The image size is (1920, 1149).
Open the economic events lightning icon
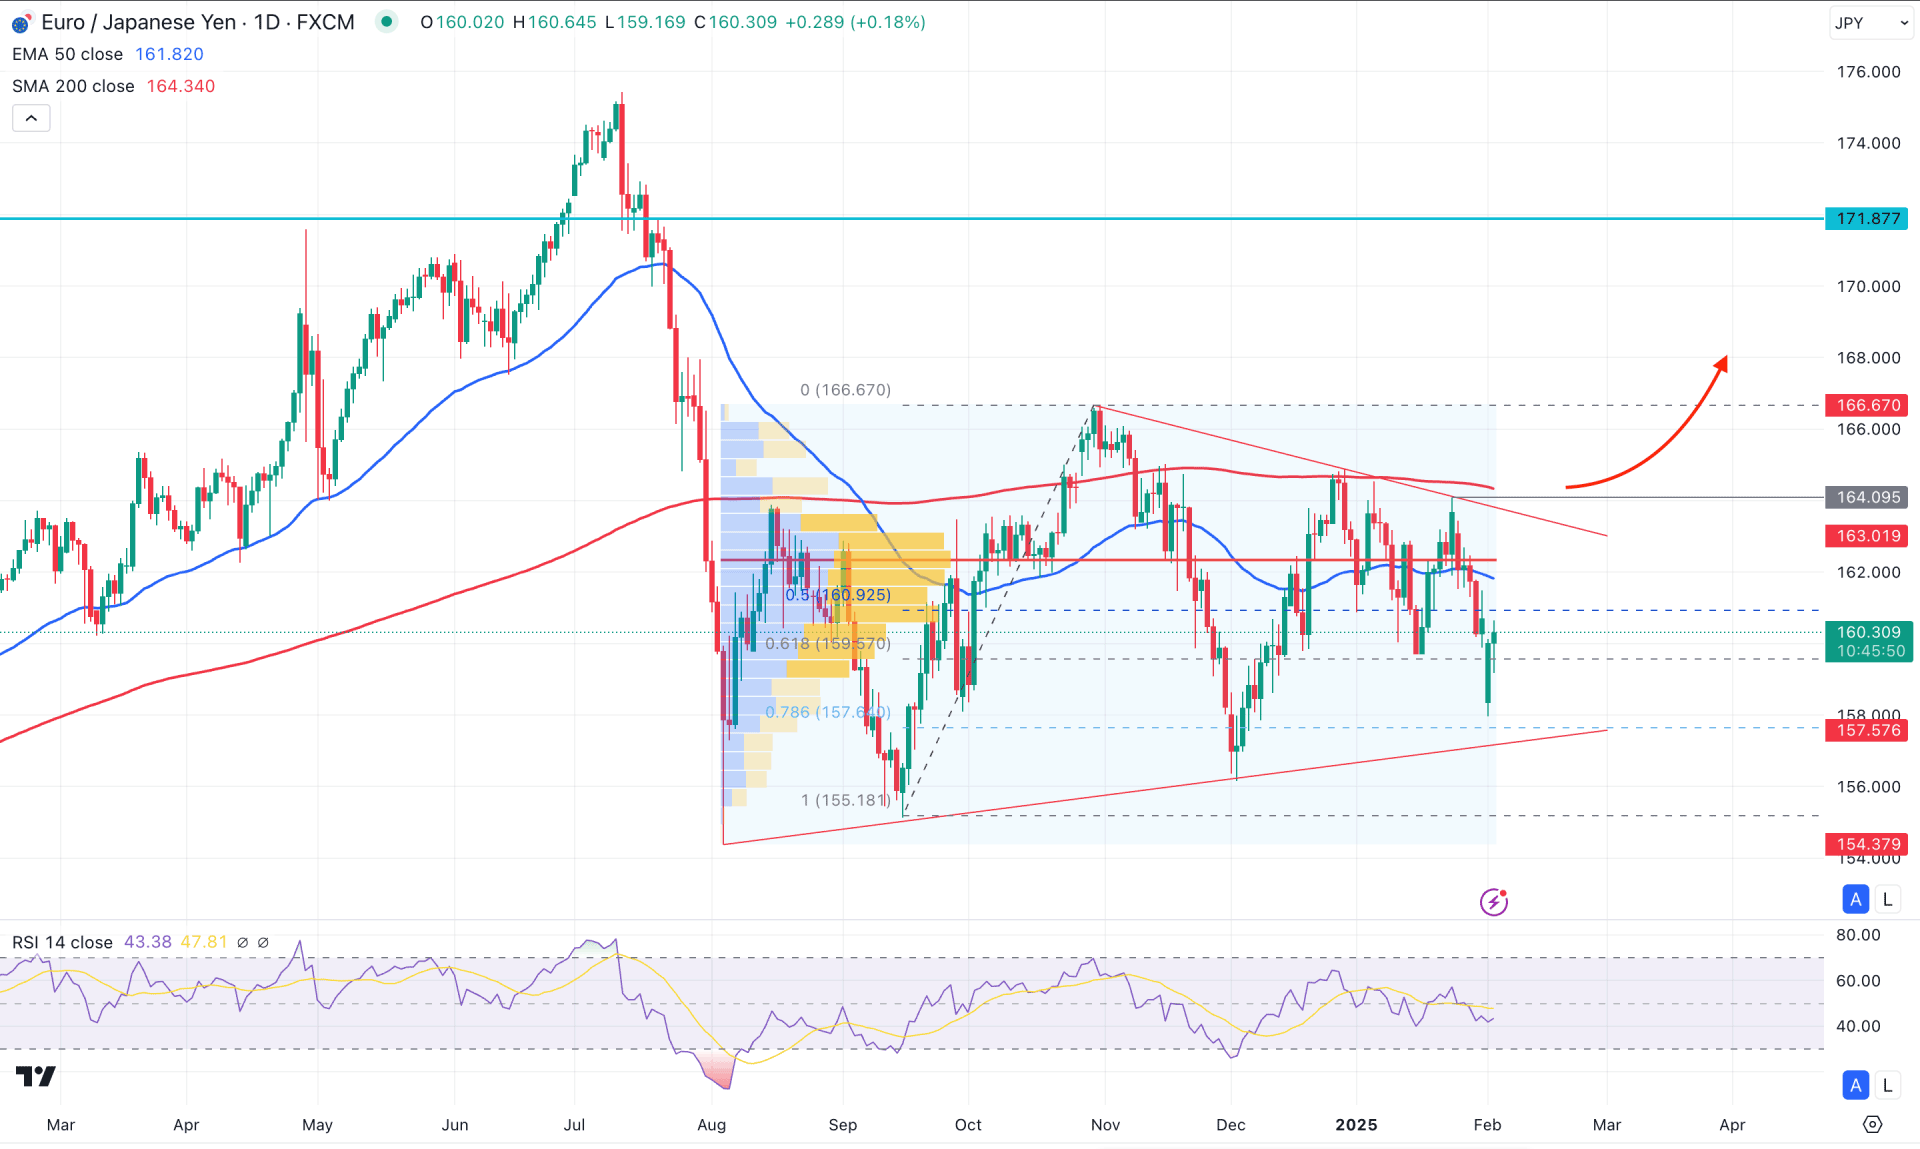click(1494, 902)
